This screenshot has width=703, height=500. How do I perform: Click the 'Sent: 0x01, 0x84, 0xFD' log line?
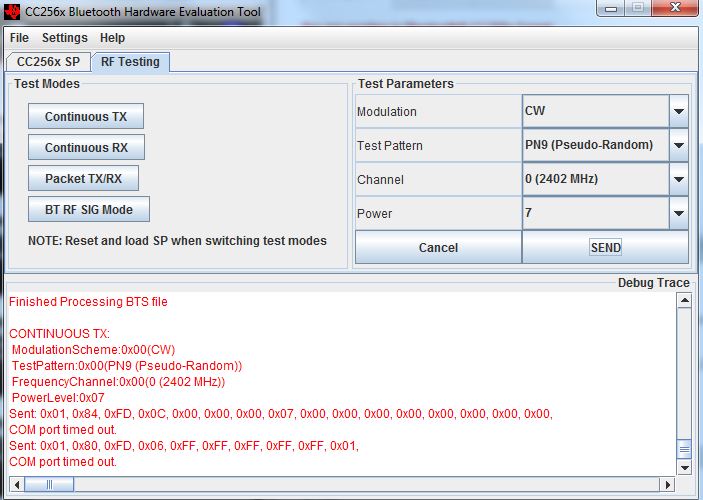281,414
